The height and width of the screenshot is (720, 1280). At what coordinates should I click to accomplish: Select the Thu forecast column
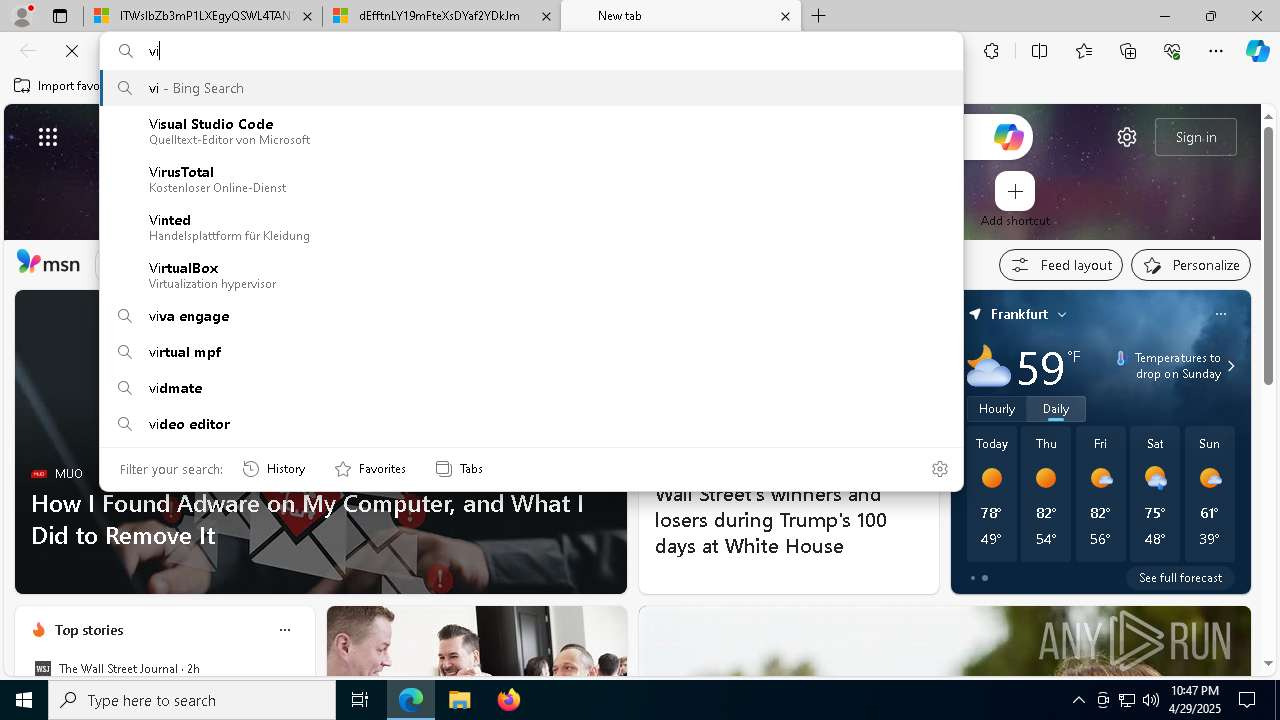click(1046, 495)
